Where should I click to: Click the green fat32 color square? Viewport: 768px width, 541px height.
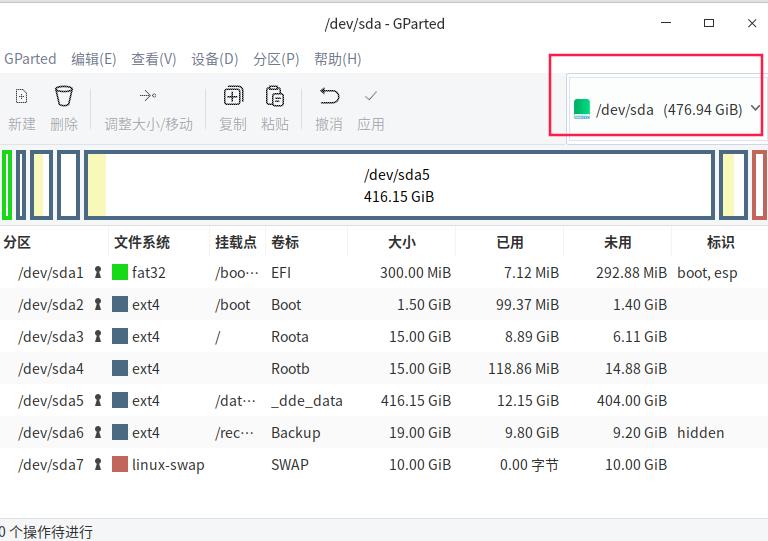coord(120,272)
